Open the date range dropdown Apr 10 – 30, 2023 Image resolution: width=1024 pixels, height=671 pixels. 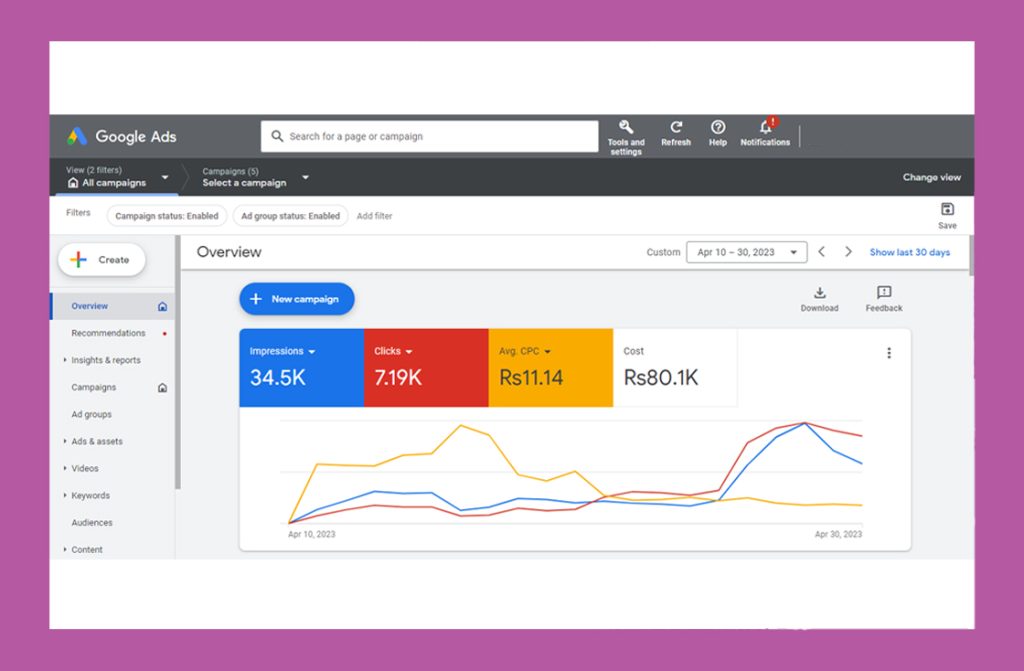[x=746, y=252]
